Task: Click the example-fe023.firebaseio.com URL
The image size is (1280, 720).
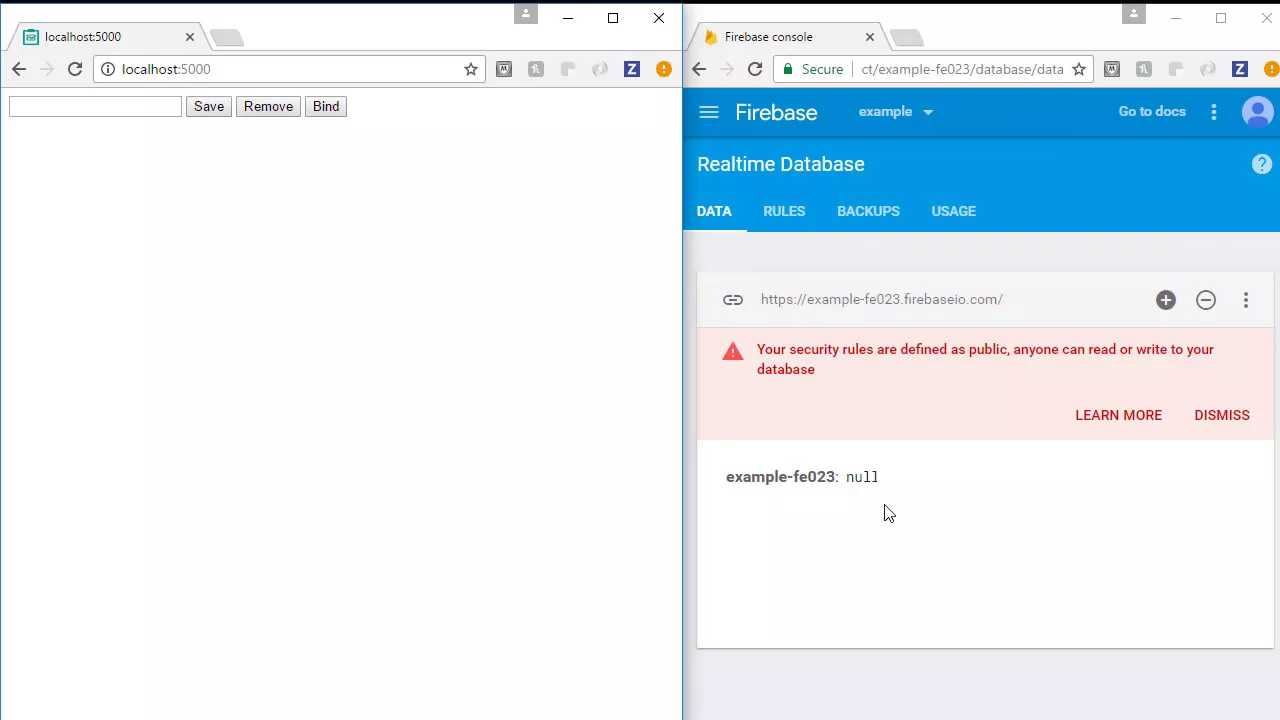Action: coord(882,299)
